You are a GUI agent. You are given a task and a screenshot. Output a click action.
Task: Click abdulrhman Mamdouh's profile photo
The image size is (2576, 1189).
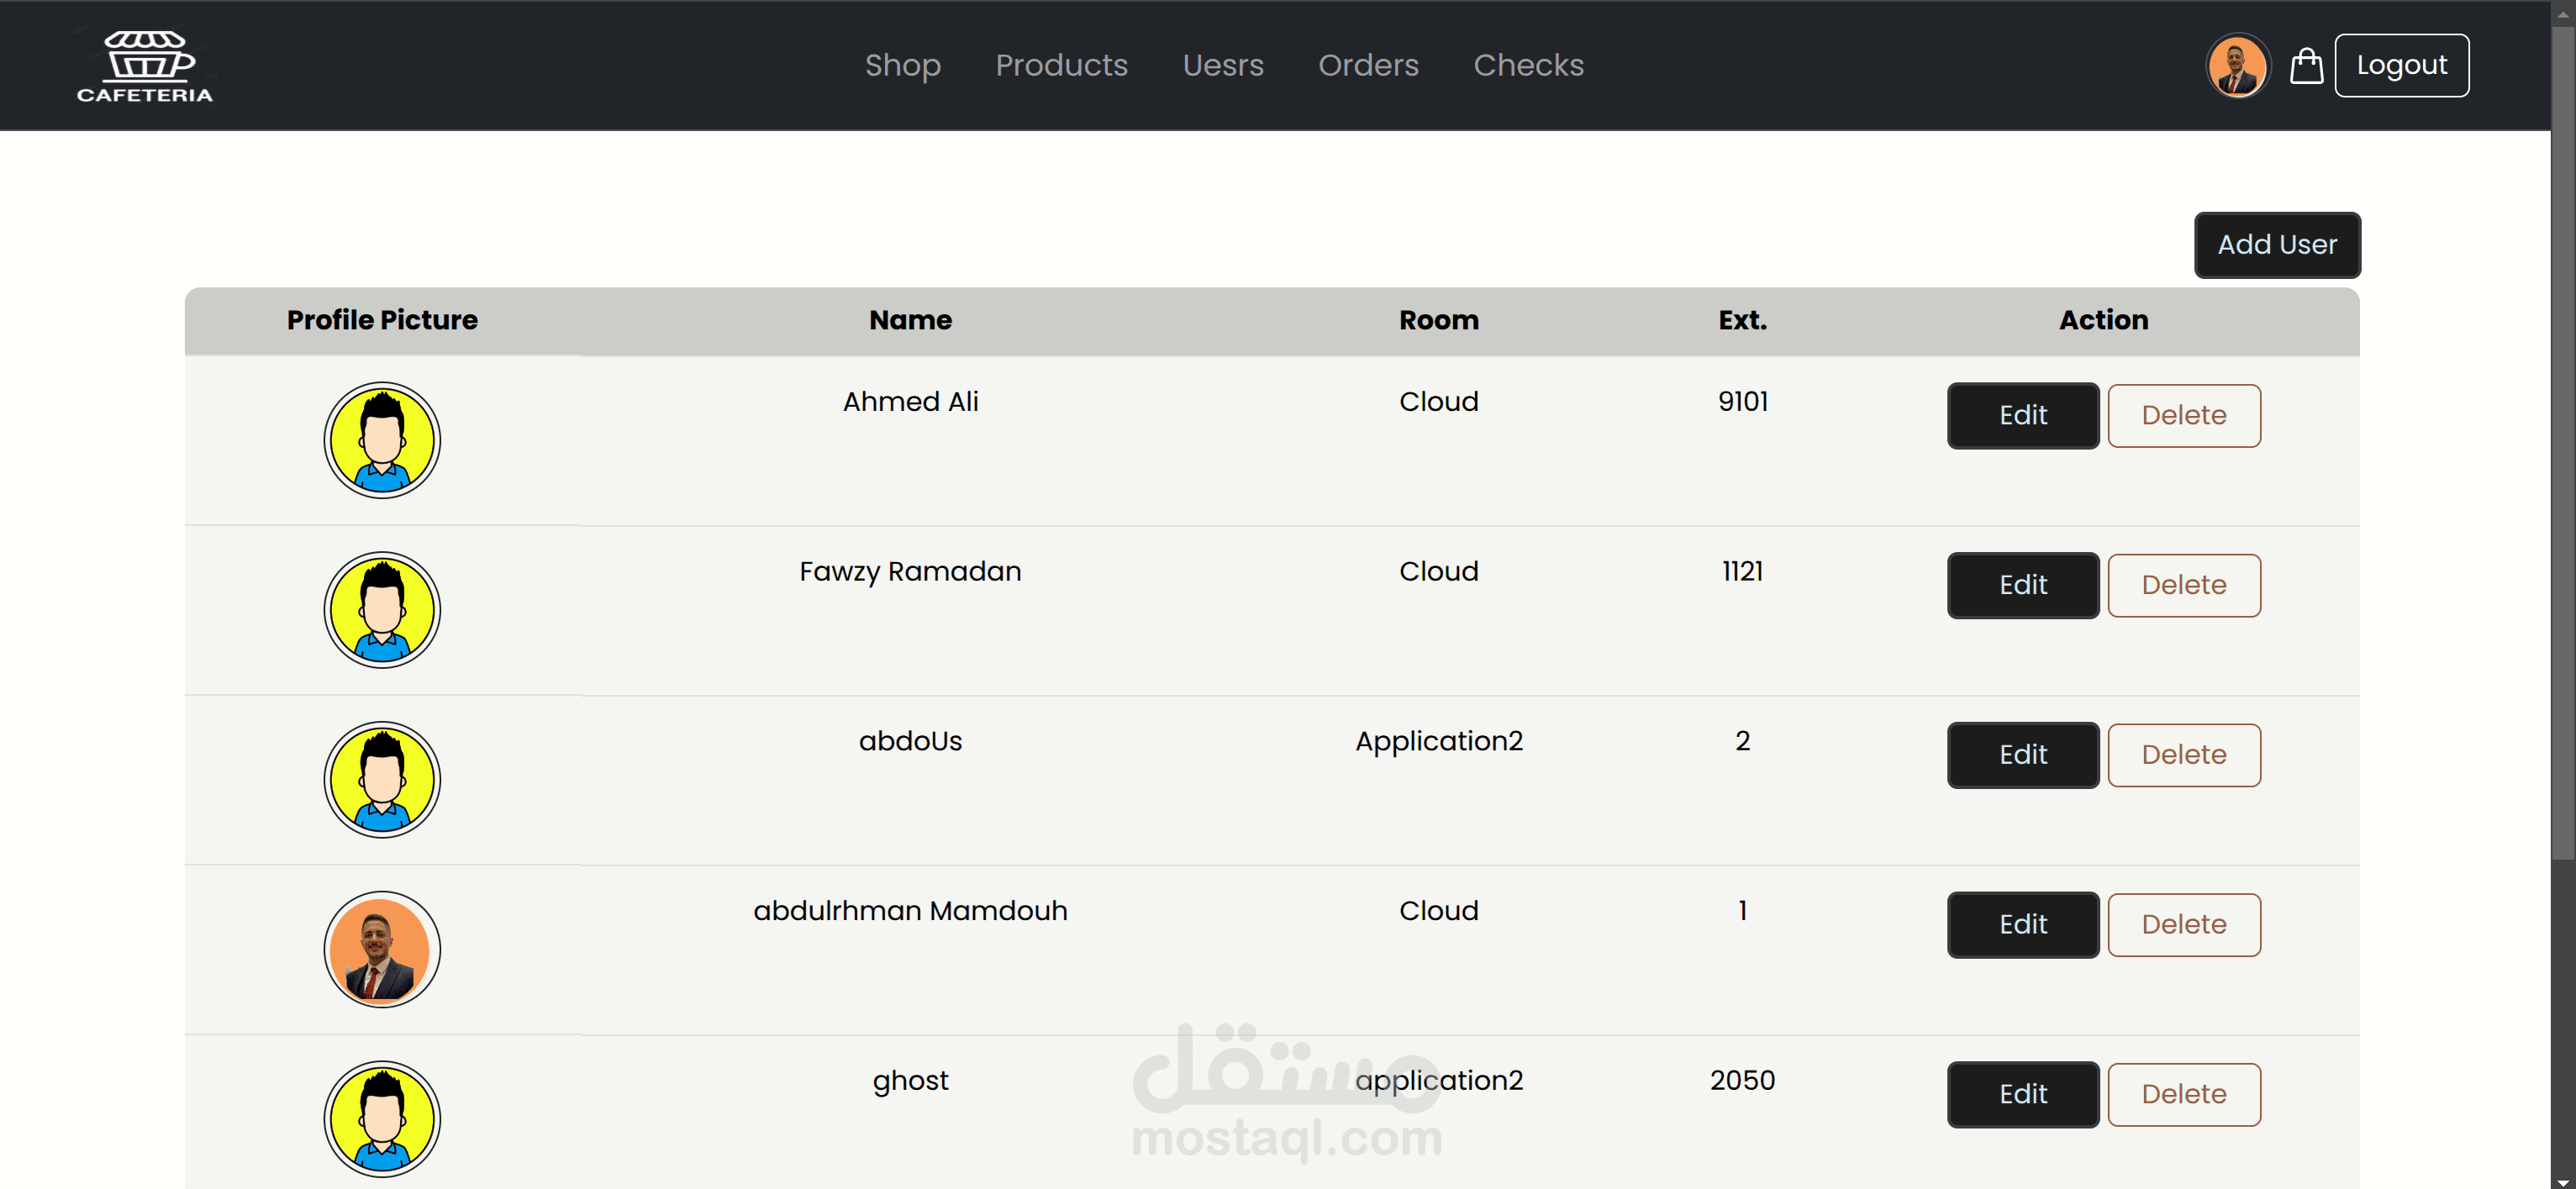382,949
